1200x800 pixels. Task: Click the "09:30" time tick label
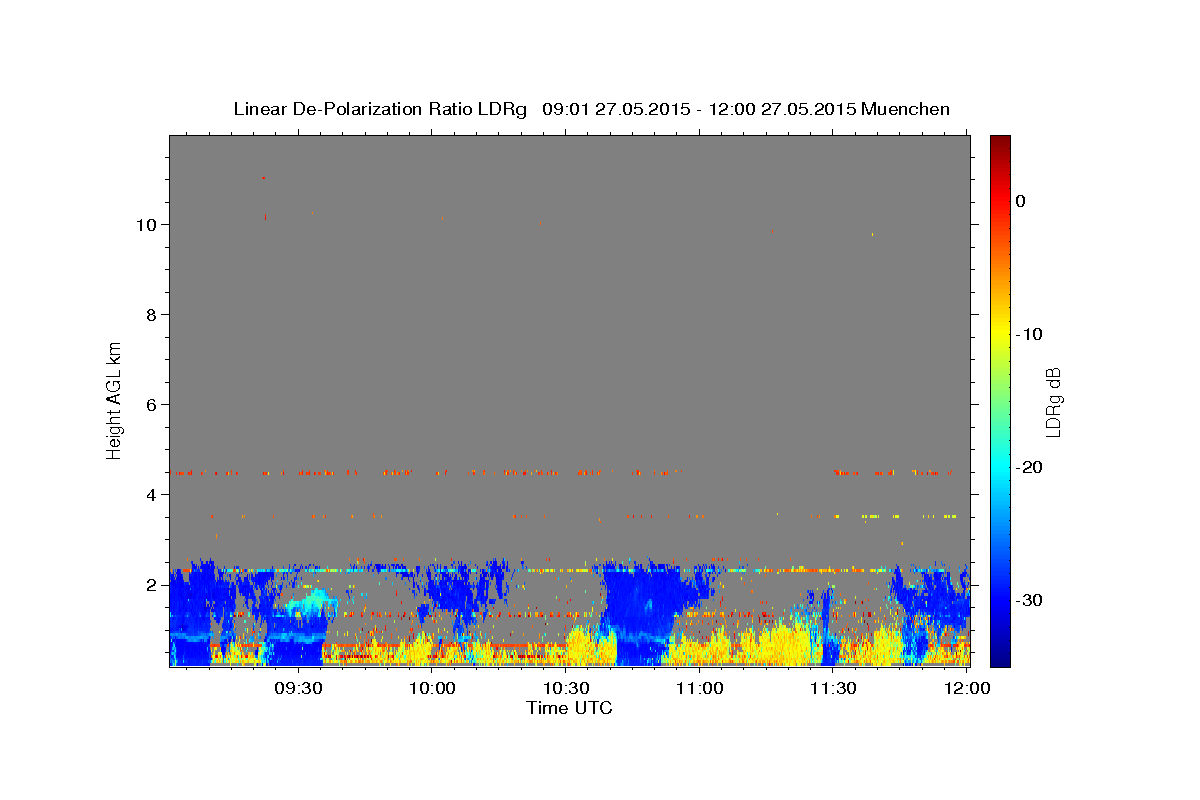298,688
